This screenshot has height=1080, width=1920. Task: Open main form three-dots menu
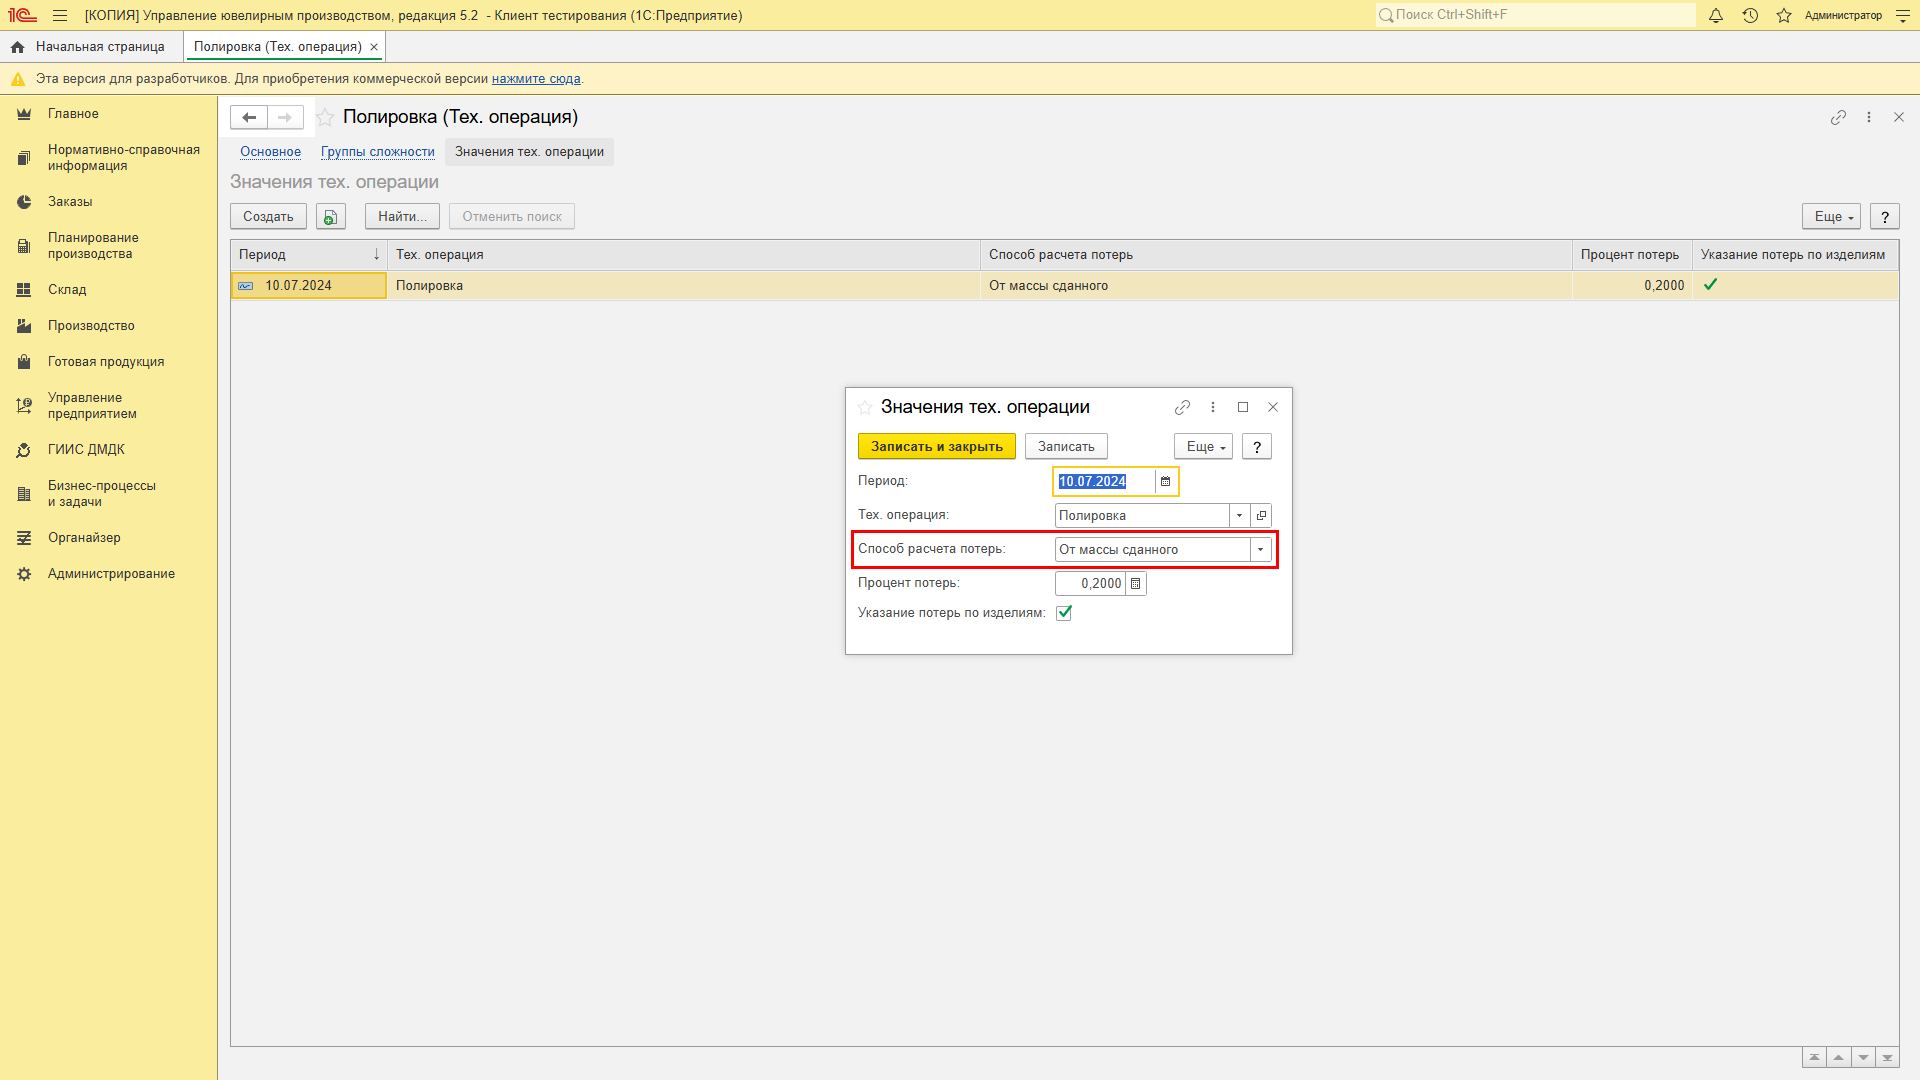pyautogui.click(x=1869, y=117)
